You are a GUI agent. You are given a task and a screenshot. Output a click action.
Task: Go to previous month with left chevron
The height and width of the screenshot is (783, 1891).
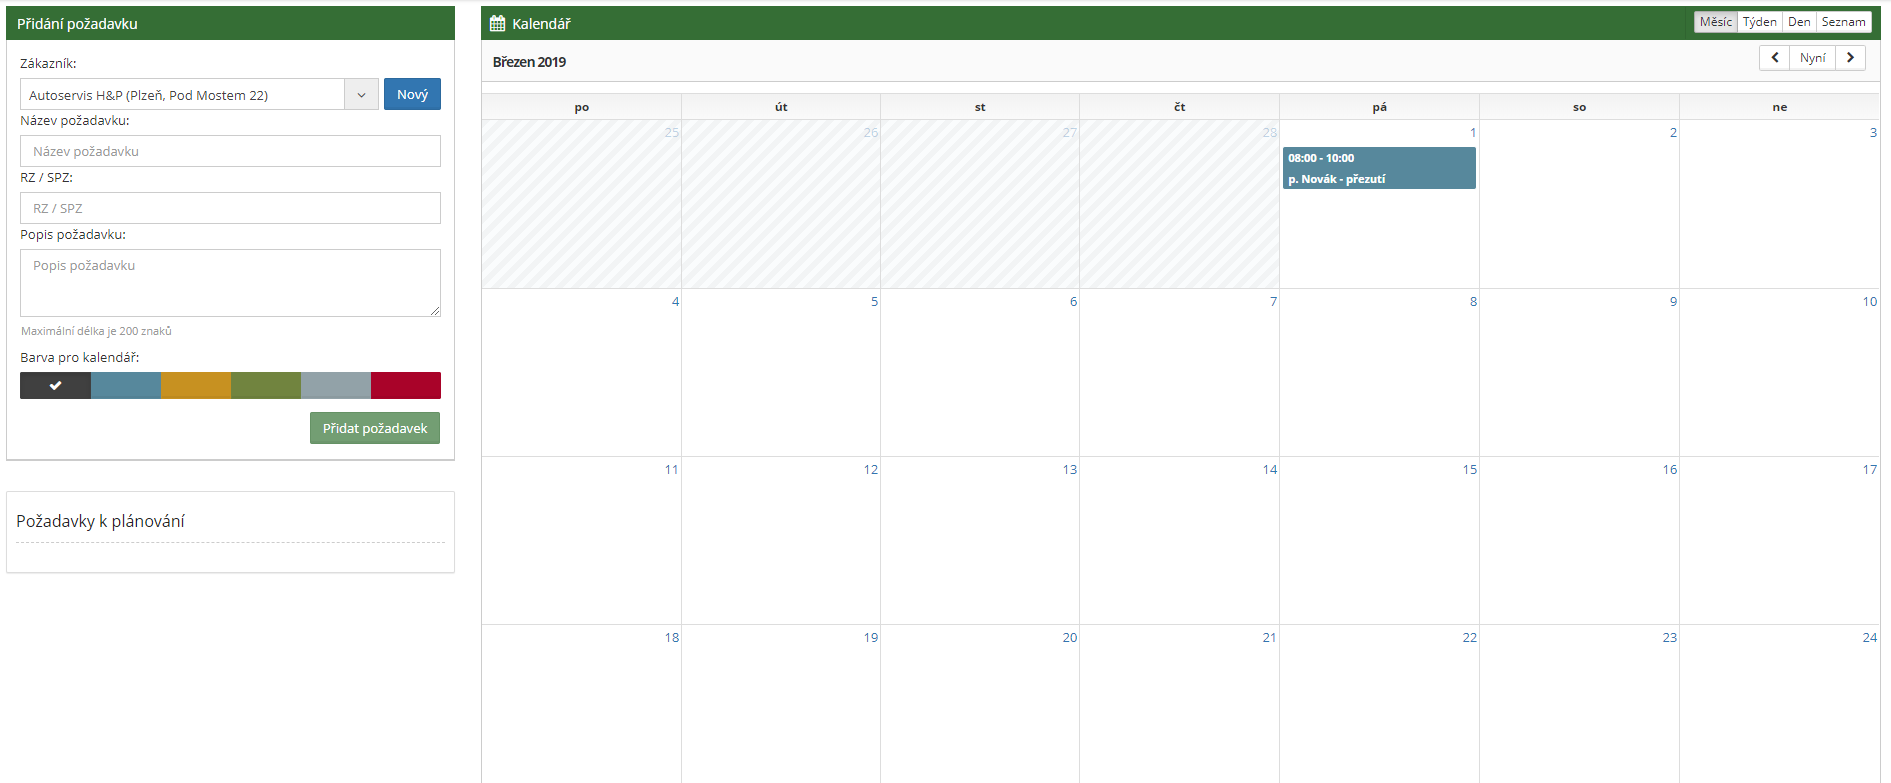(1774, 58)
